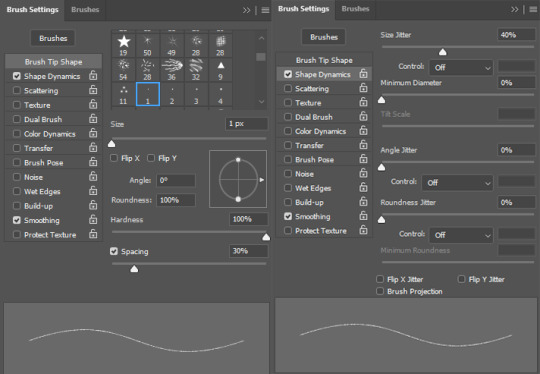Screen dimensions: 540x374
Task: Open the left panel's hamburger menu
Action: coord(265,10)
